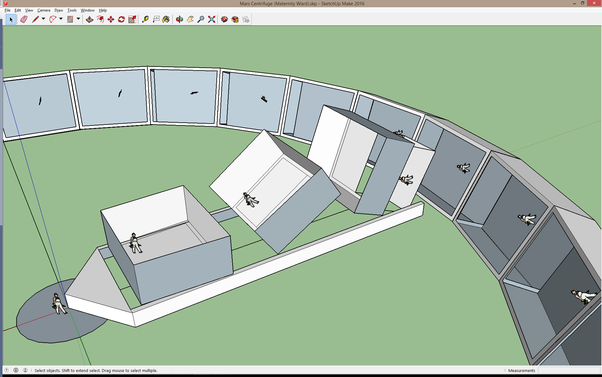The image size is (602, 377).
Task: Activate the Paint Bucket tool
Action: pyautogui.click(x=166, y=19)
